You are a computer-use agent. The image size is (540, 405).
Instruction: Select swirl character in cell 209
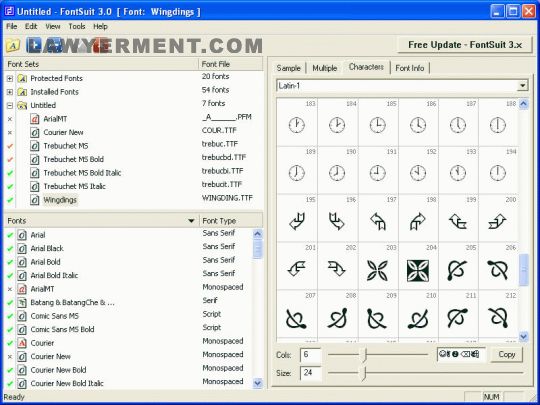377,318
